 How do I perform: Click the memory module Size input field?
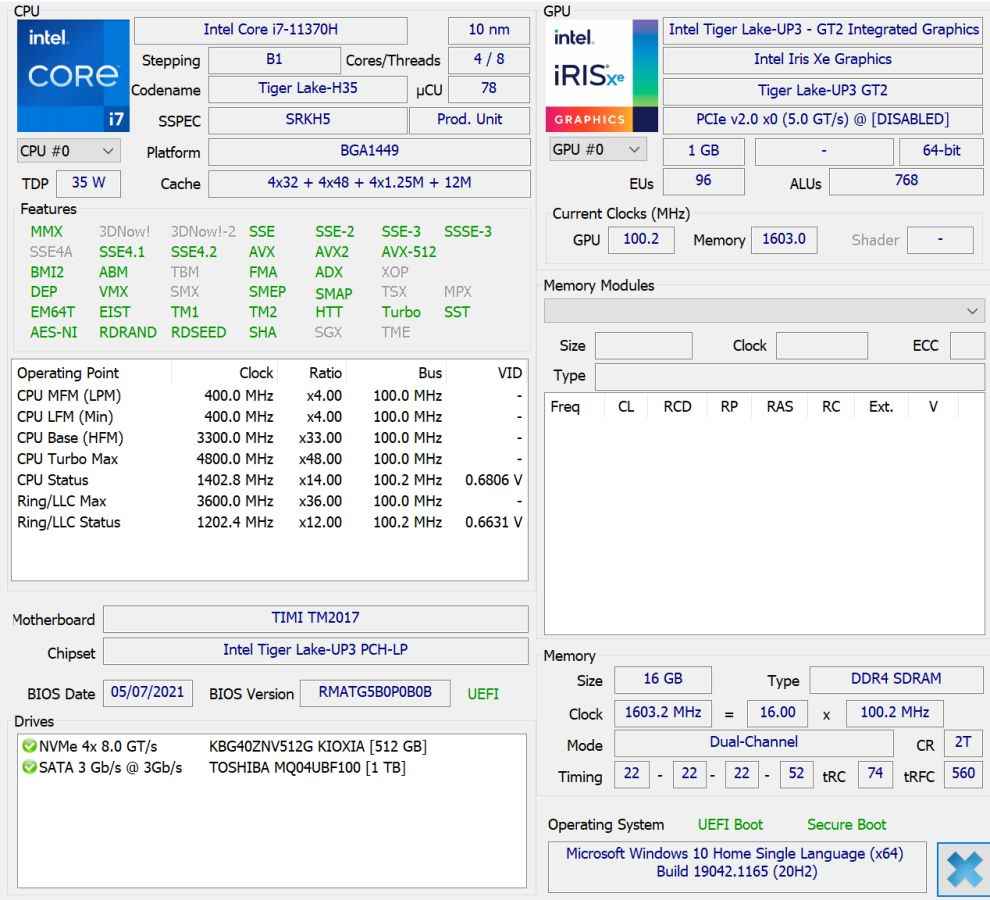coord(643,346)
